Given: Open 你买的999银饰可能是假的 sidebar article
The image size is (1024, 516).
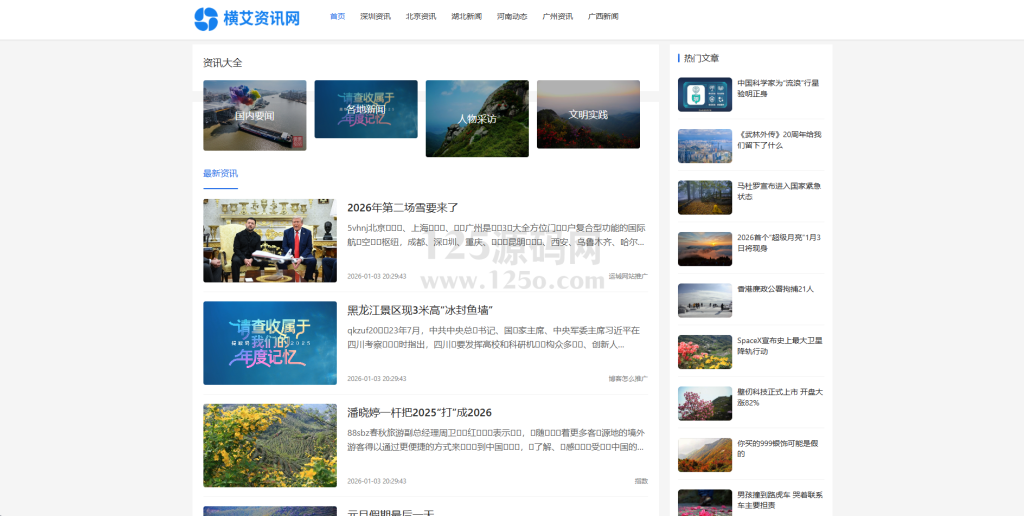Looking at the screenshot, I should 778,448.
